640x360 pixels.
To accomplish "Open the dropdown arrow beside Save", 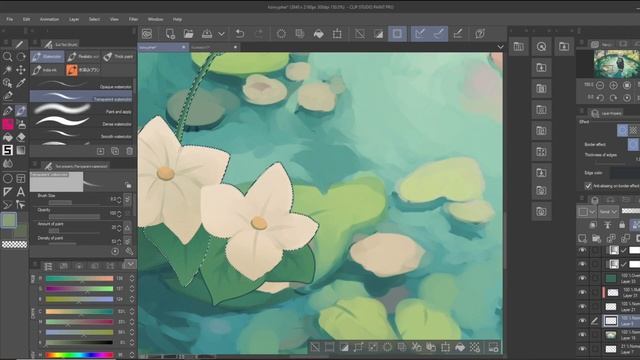I will tap(221, 34).
